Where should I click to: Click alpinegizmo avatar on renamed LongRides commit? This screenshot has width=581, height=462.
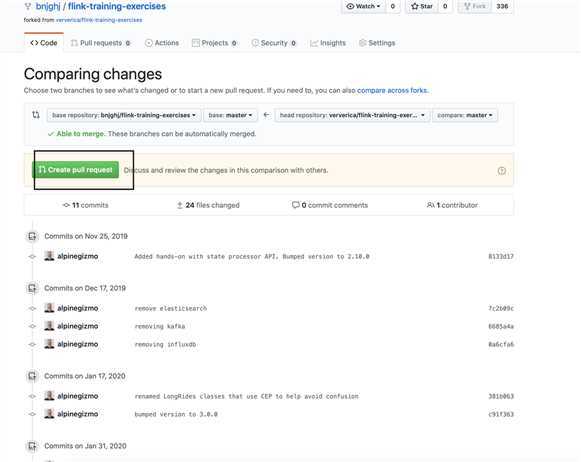click(49, 396)
